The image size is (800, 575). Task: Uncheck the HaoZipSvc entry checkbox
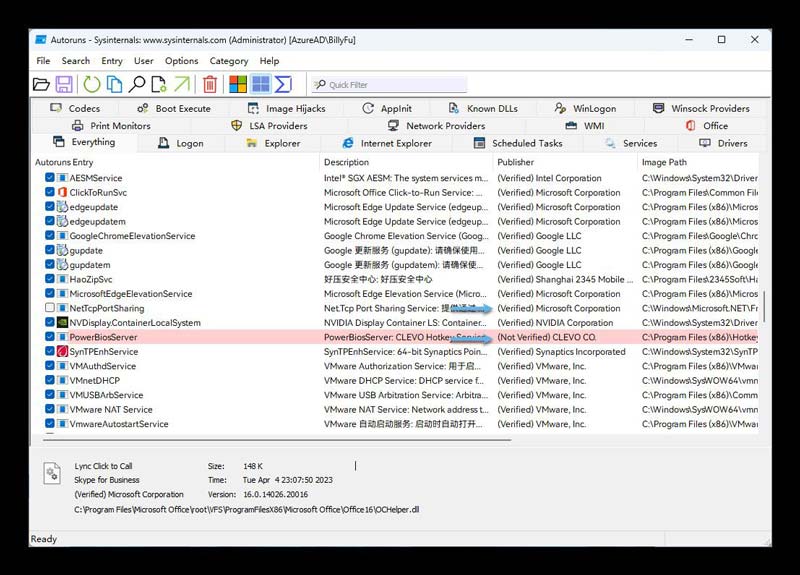coord(49,279)
